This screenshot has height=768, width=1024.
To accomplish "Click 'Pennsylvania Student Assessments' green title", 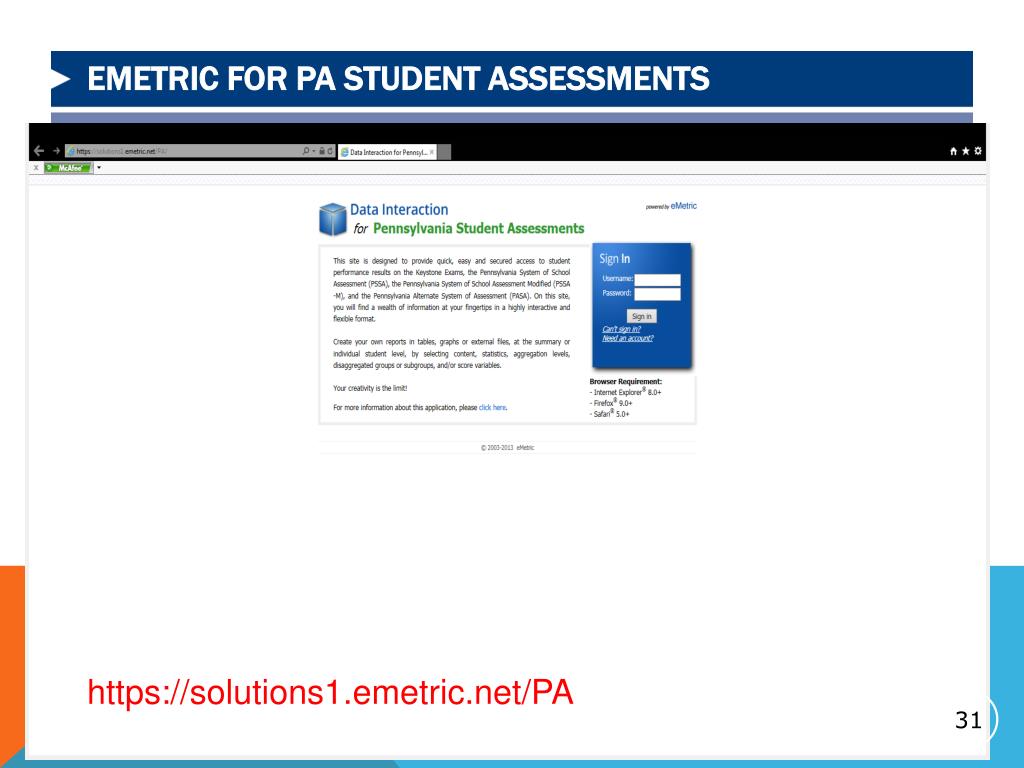I will [479, 229].
